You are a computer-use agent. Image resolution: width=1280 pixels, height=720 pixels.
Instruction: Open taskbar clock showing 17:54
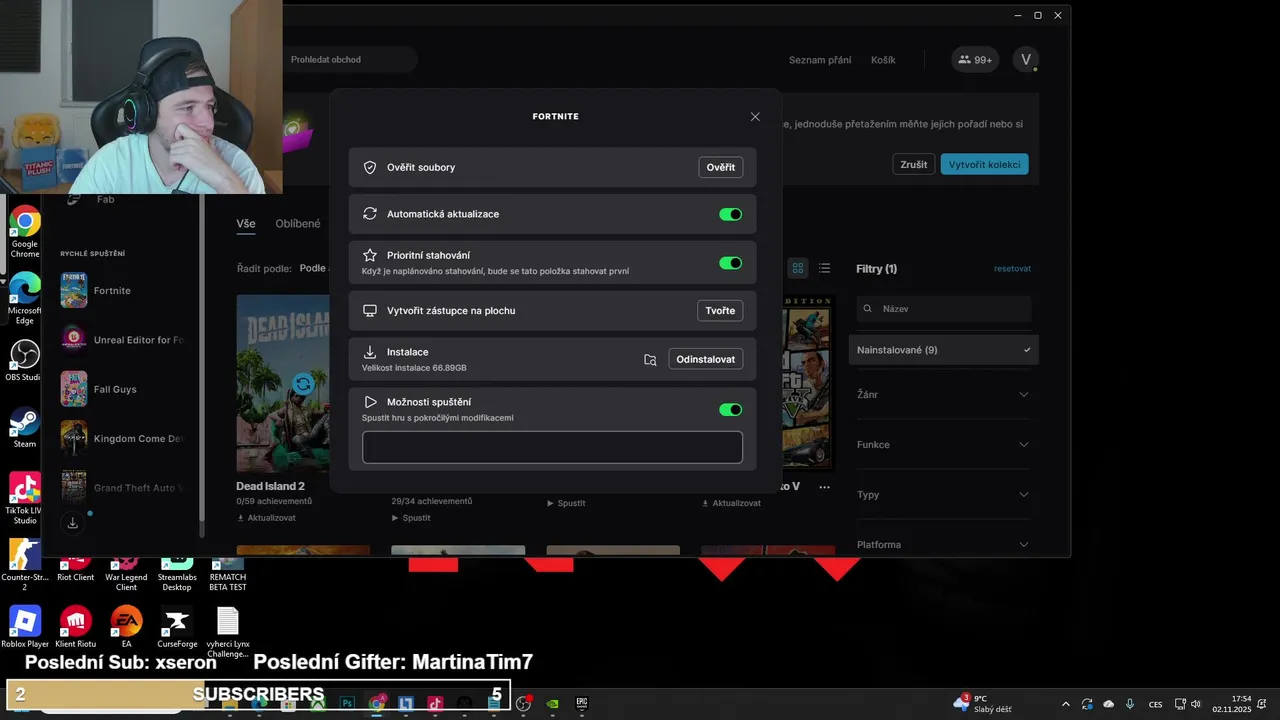click(1232, 704)
